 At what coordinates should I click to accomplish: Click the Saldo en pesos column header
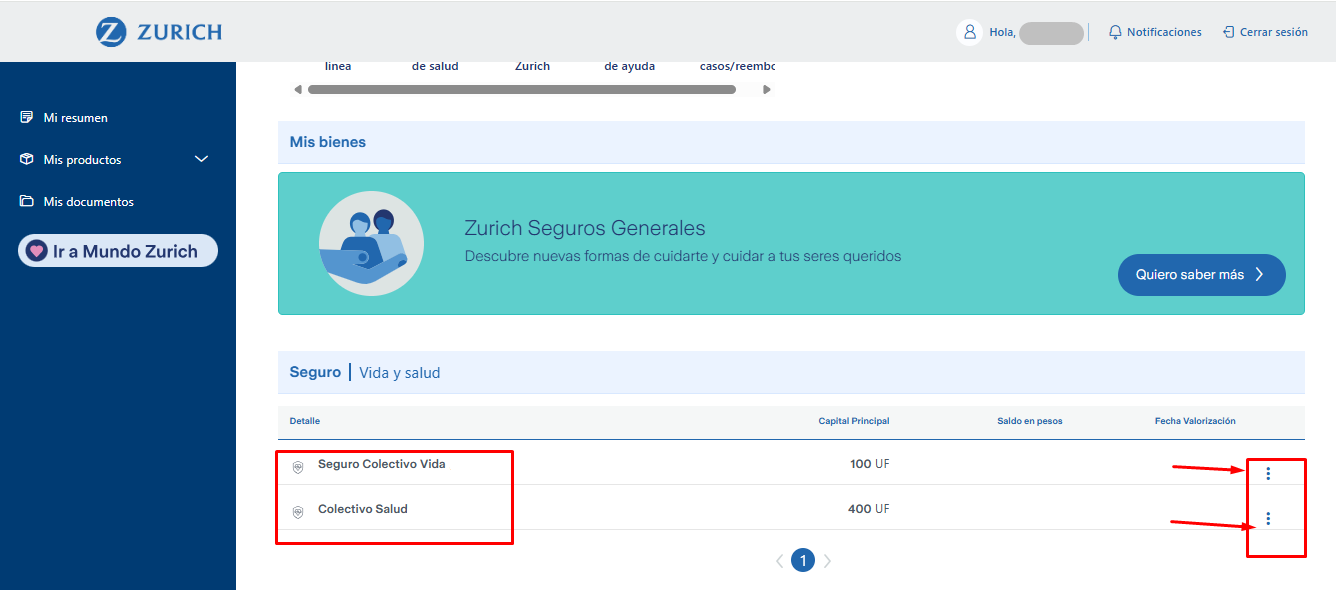(1030, 421)
